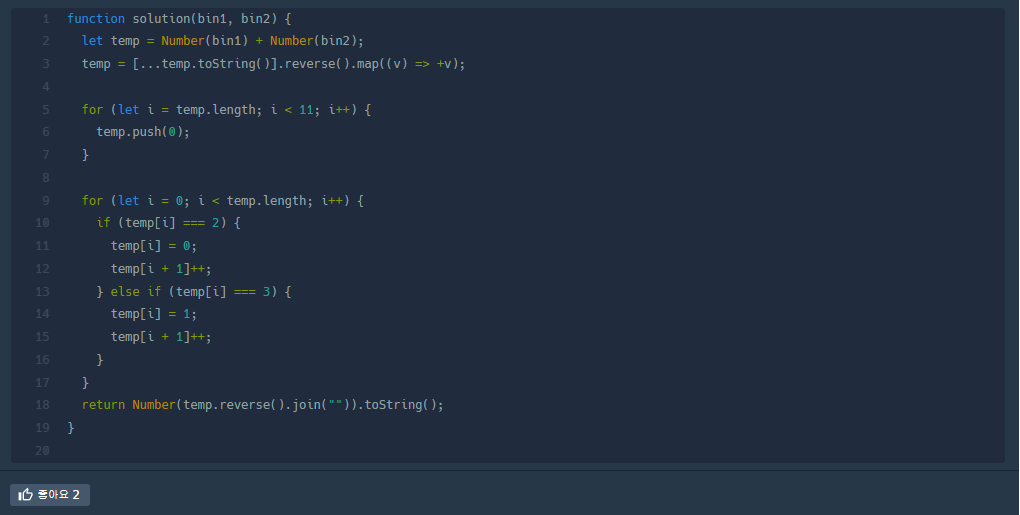Click 'temp.push(0);' on line 6

coord(143,132)
